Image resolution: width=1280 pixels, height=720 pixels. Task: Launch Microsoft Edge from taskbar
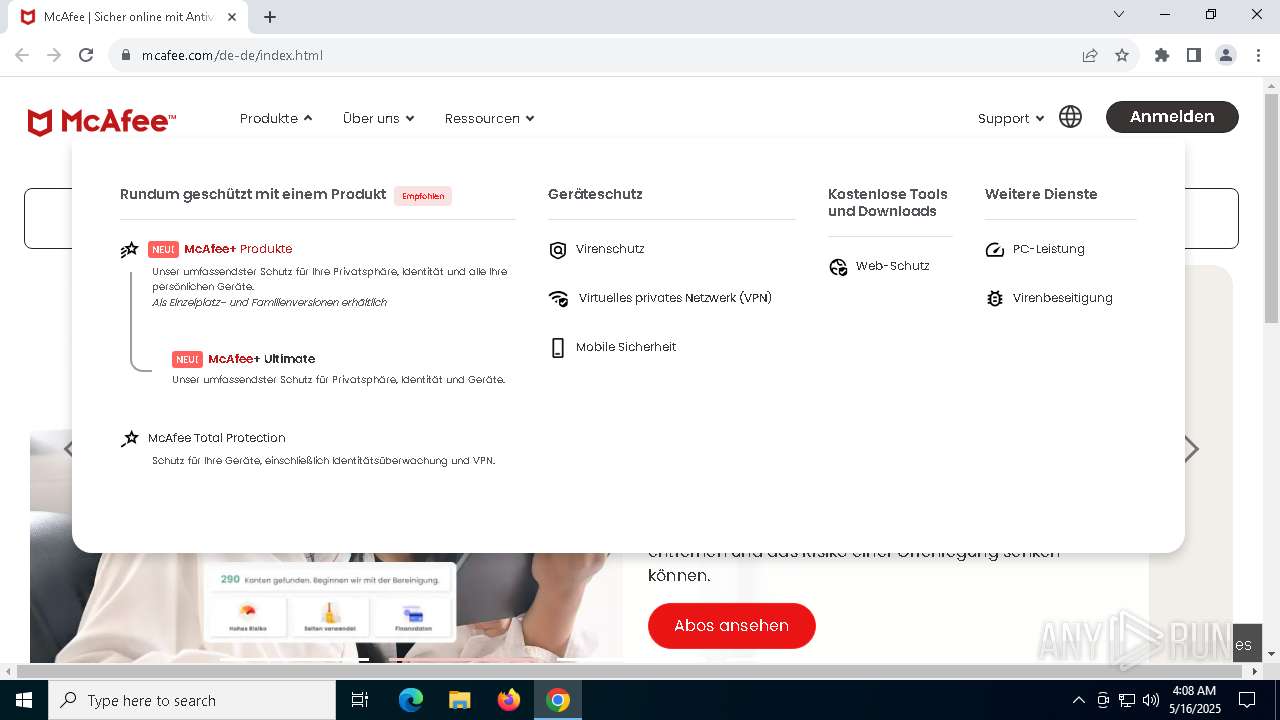(x=411, y=700)
